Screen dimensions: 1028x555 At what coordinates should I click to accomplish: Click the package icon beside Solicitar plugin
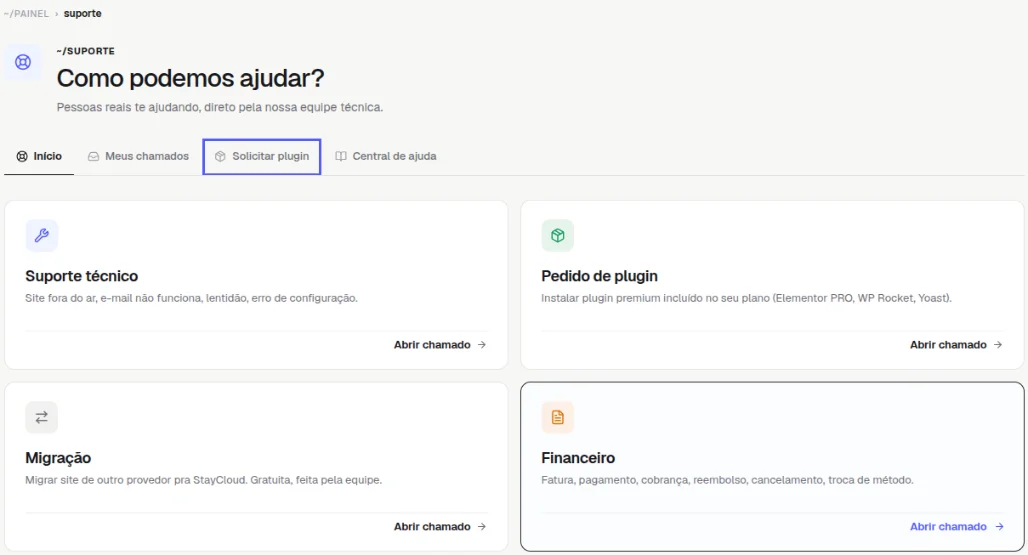coord(220,156)
